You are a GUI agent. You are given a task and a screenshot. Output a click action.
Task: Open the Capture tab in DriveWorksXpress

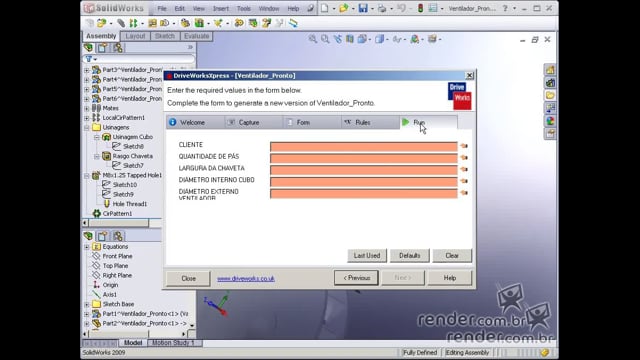(x=253, y=122)
